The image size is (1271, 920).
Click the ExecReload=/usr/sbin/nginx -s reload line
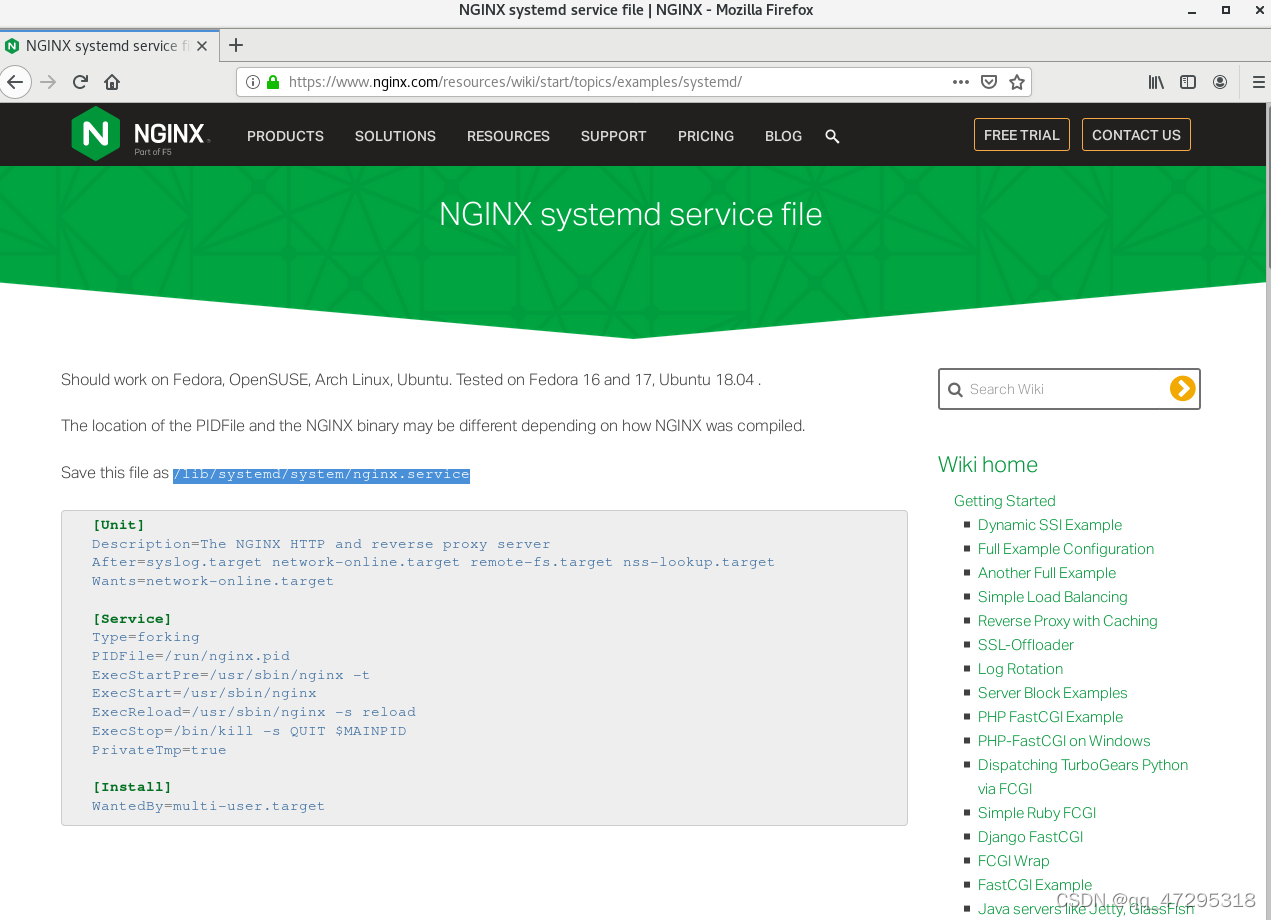point(254,712)
